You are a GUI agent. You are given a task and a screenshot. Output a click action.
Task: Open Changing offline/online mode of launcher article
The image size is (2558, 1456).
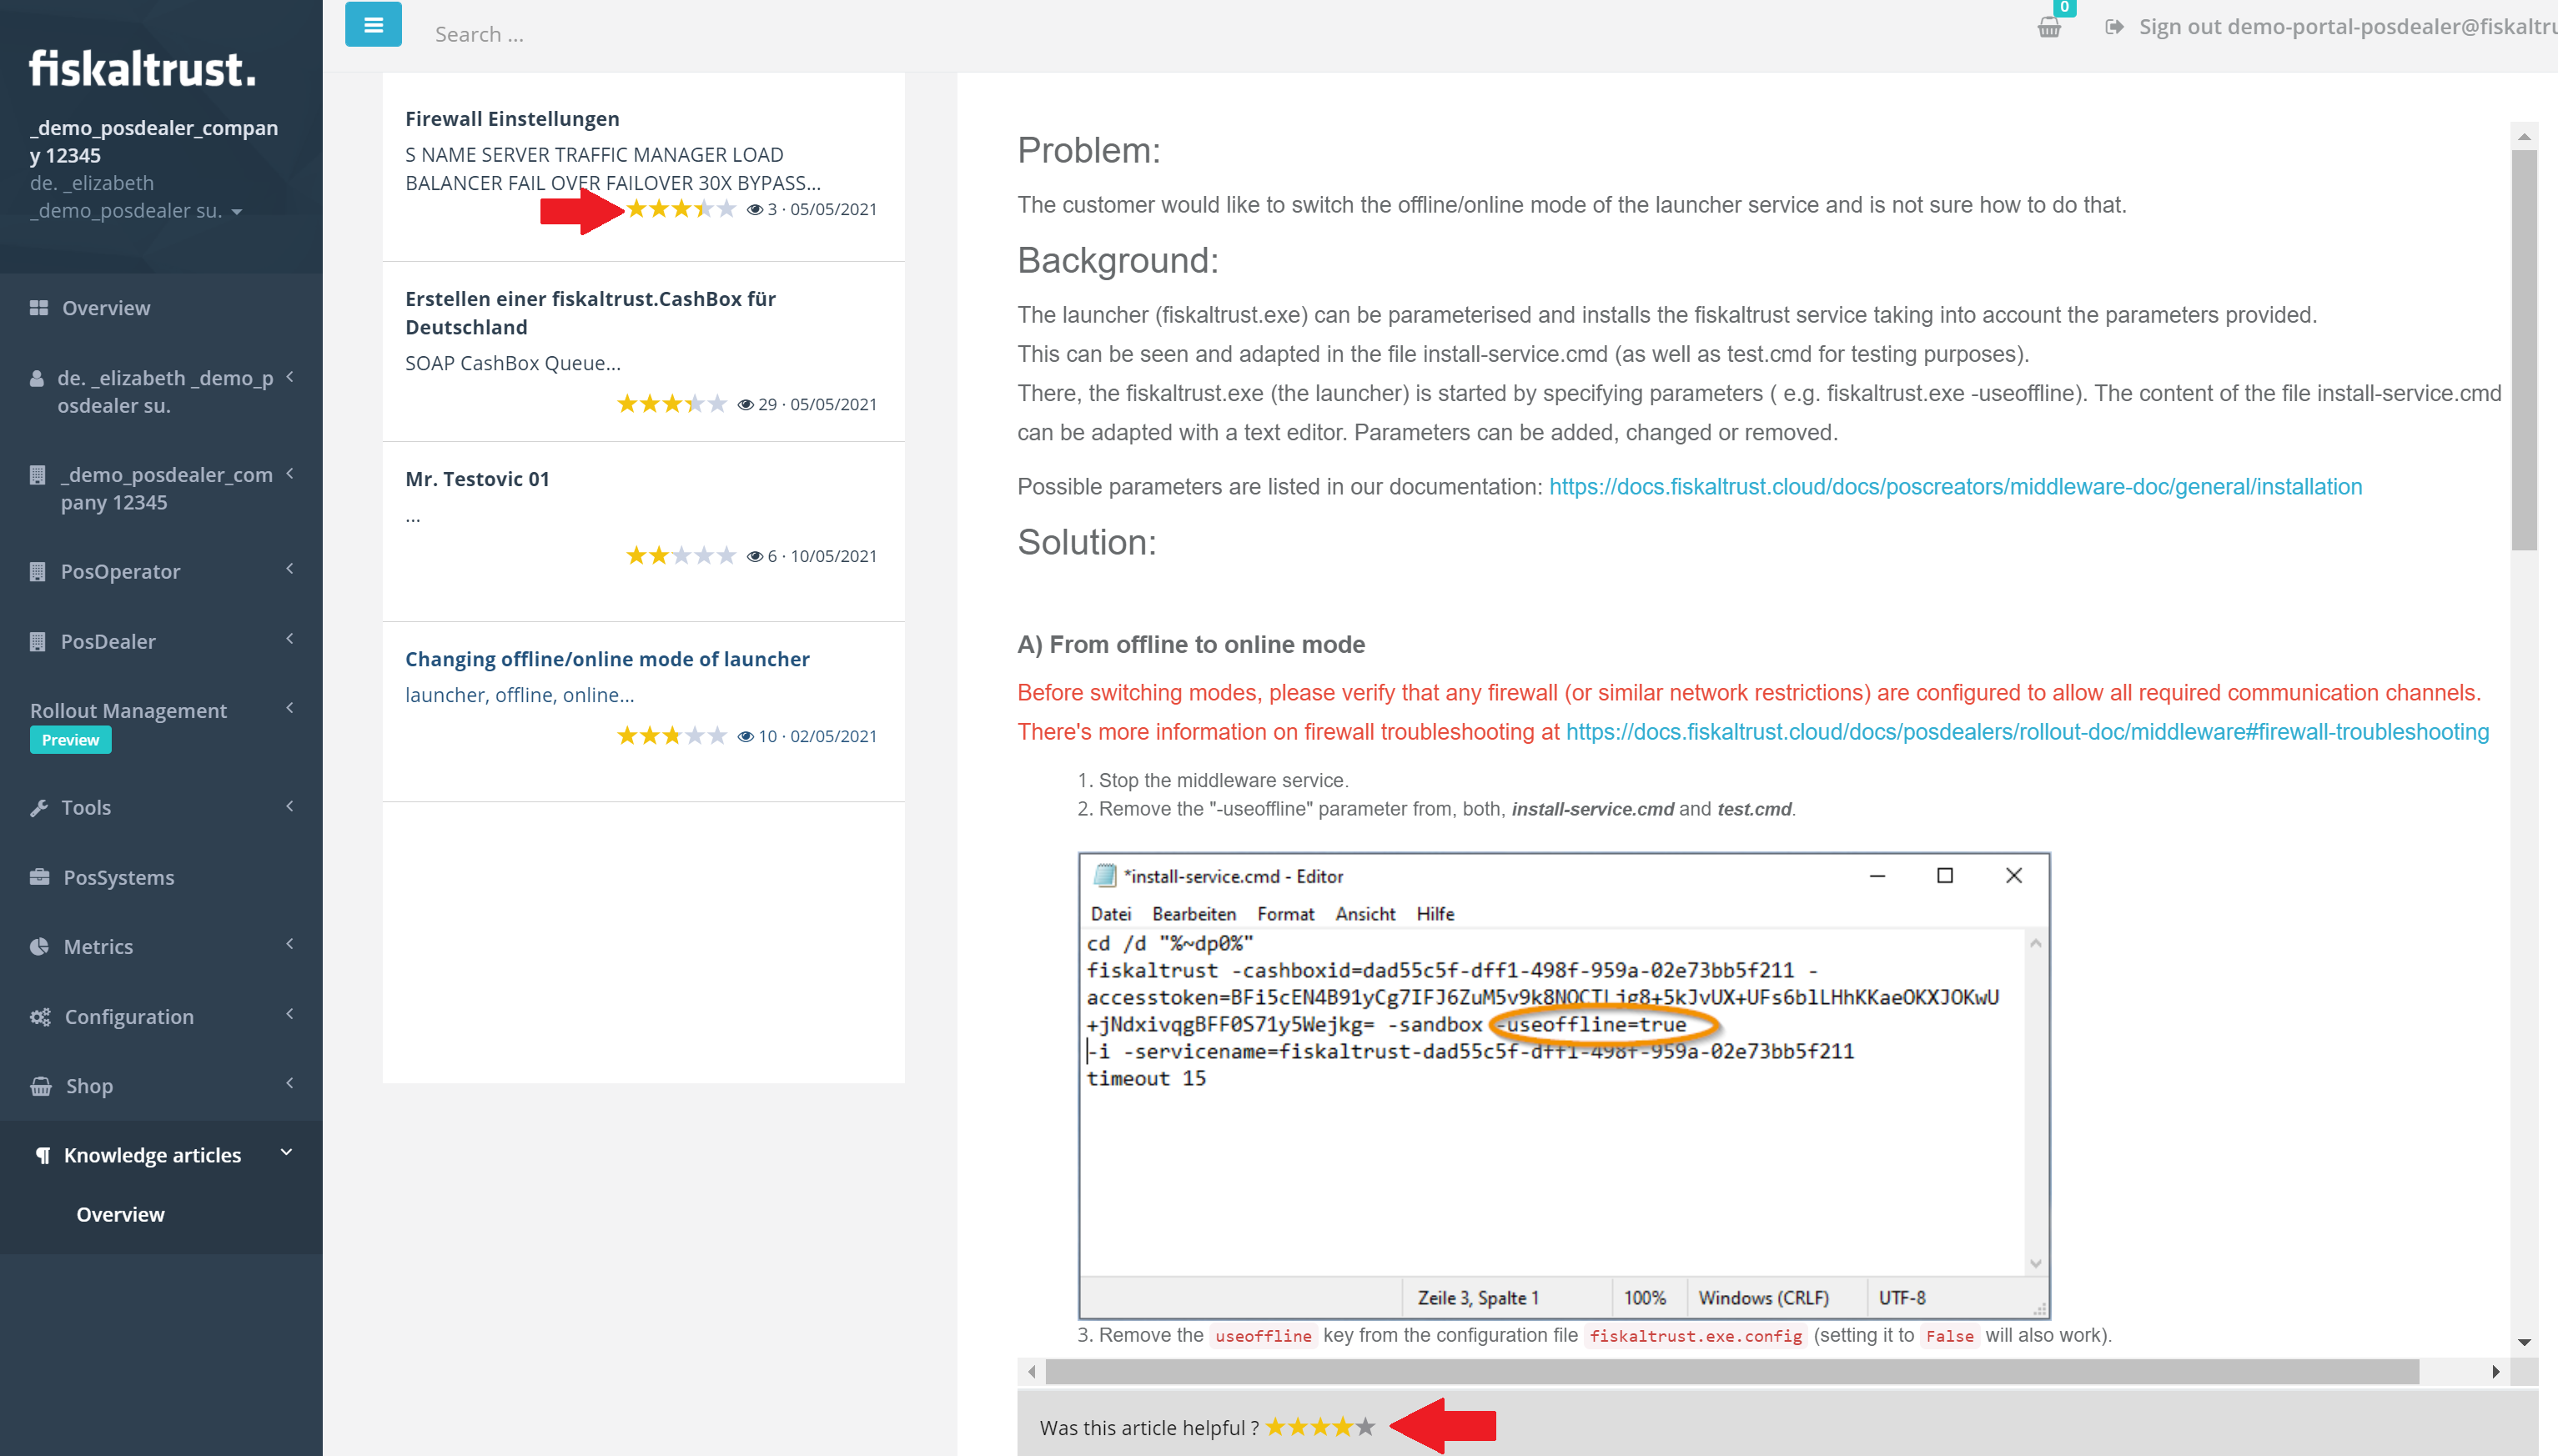pos(607,659)
